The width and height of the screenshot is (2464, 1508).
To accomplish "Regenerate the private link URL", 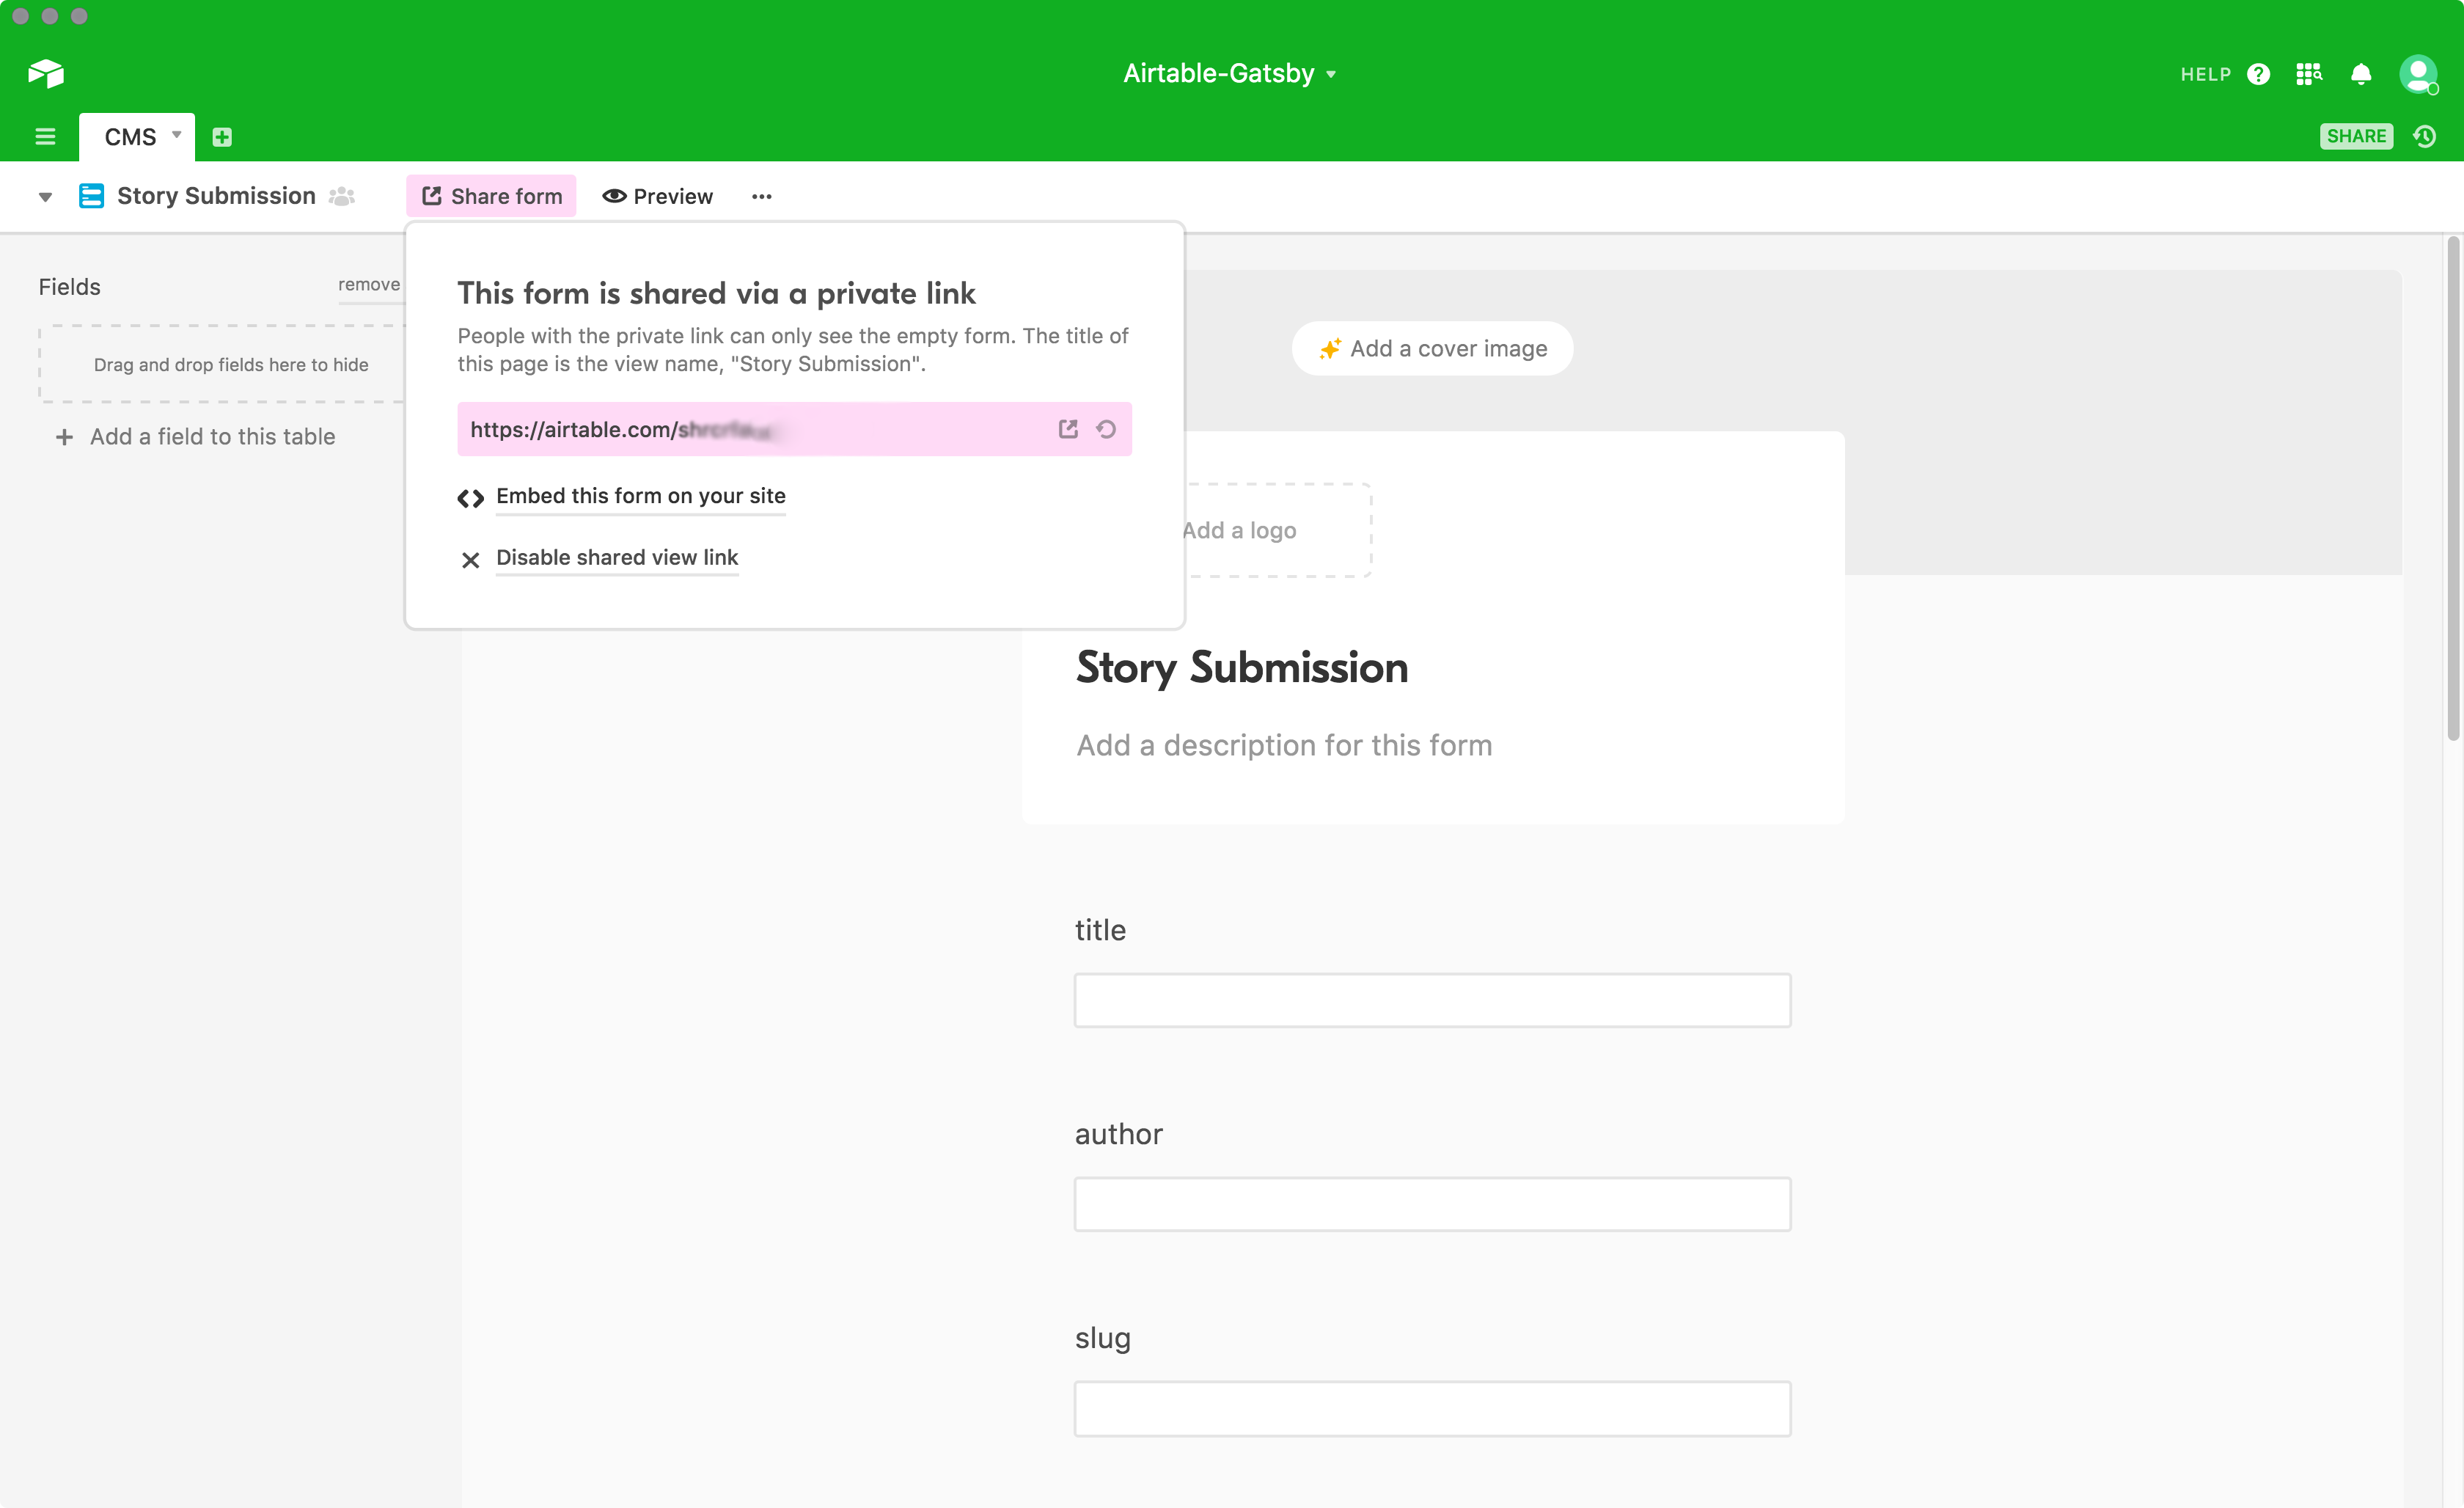I will (x=1106, y=429).
